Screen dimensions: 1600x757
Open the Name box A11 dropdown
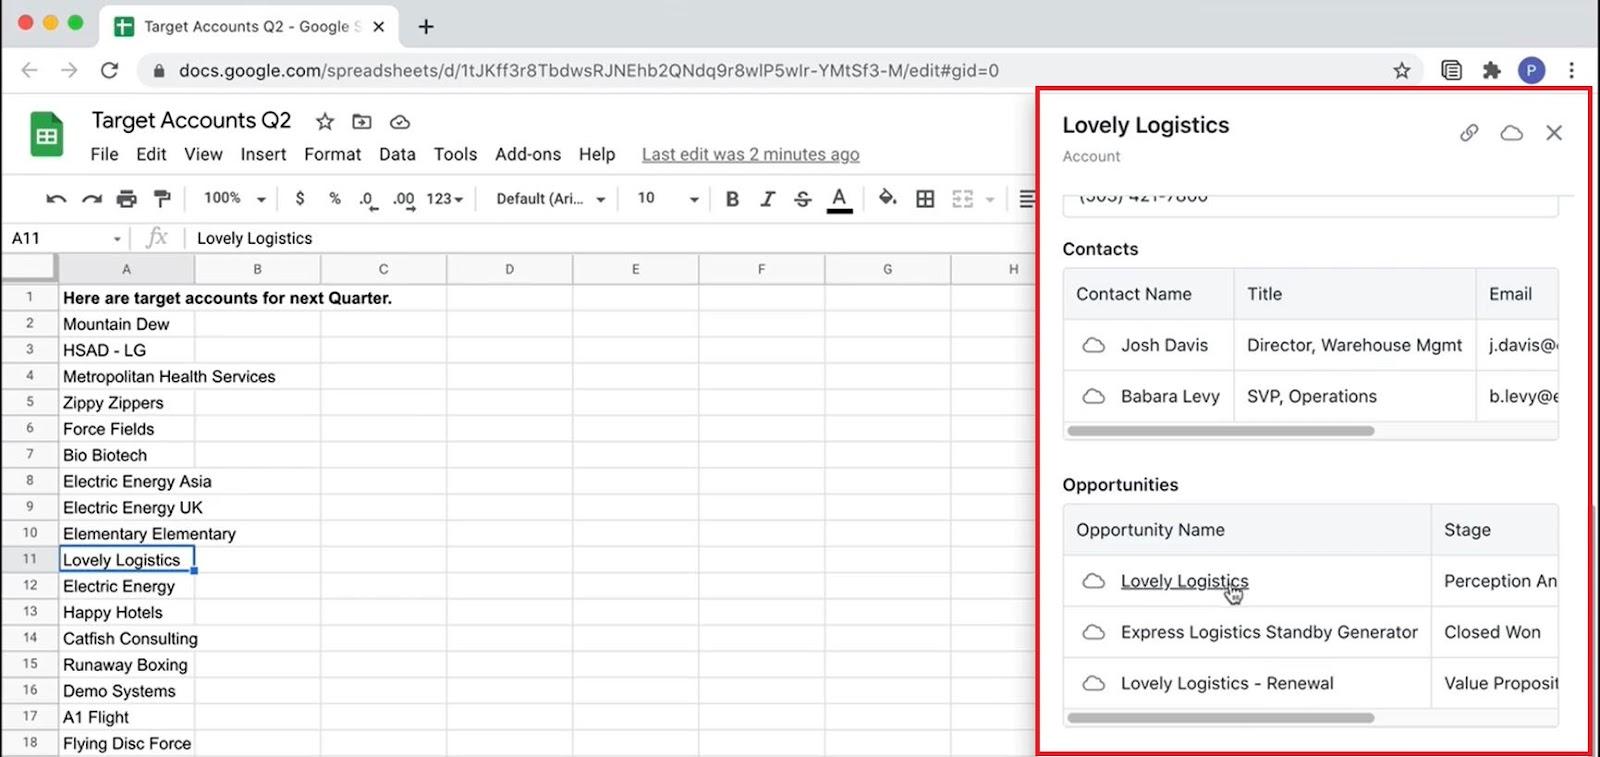pyautogui.click(x=117, y=238)
